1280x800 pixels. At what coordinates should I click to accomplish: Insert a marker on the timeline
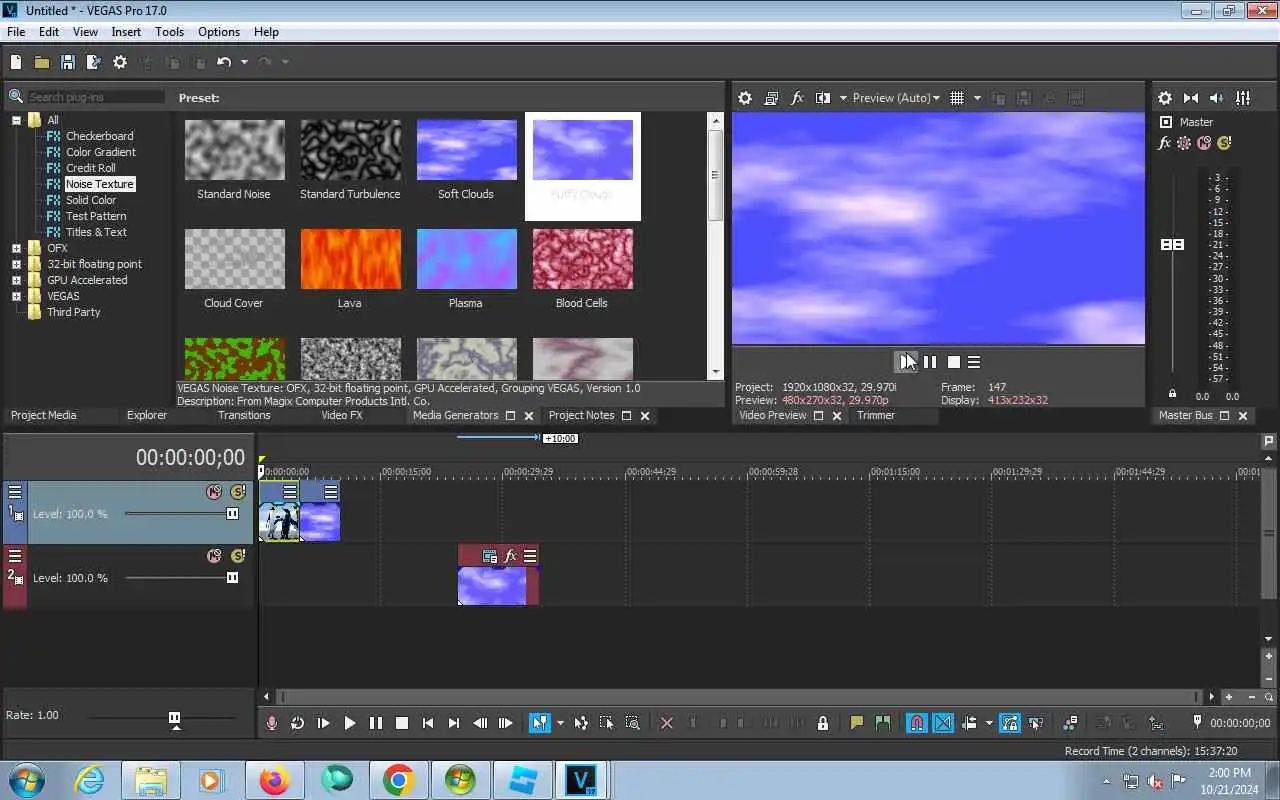coord(857,723)
